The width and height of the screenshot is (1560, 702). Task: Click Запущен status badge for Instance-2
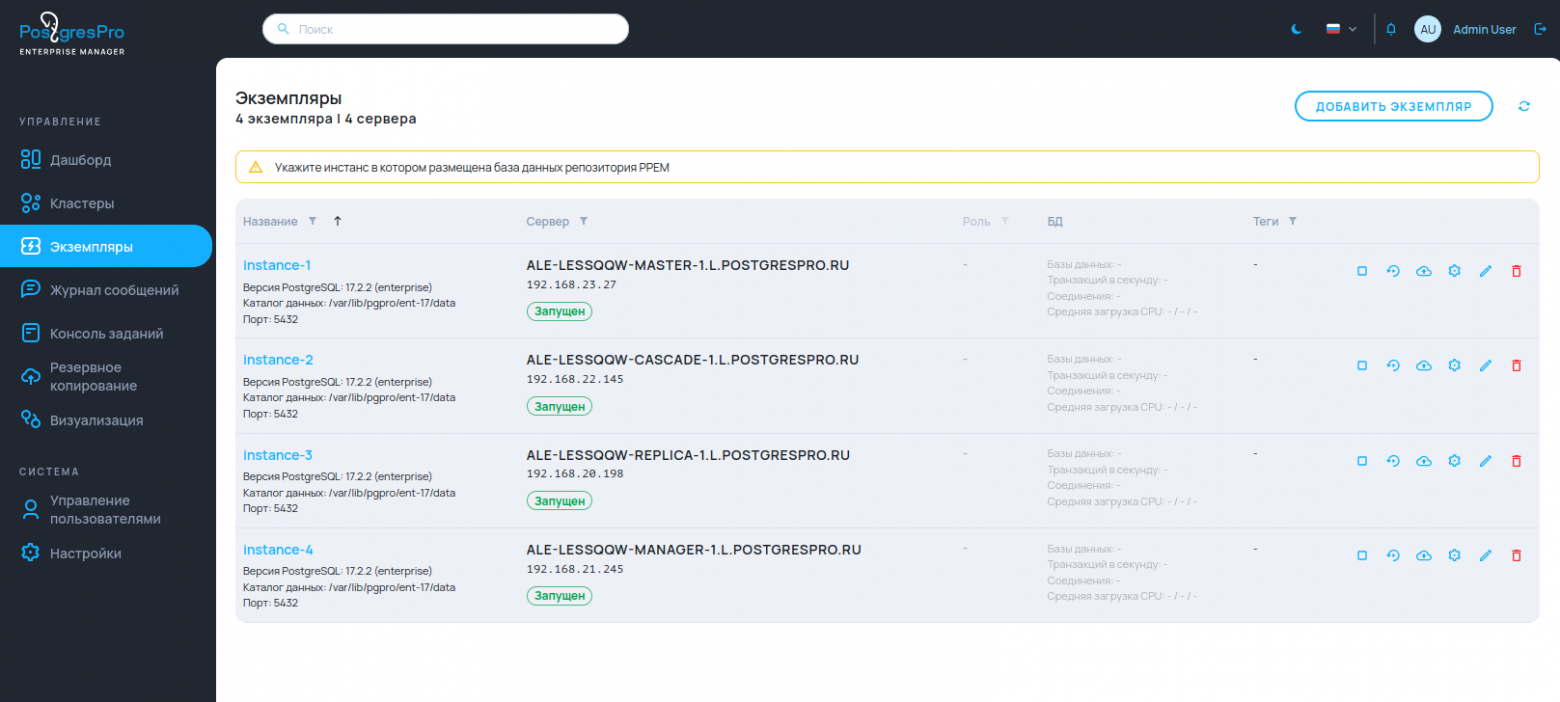tap(559, 406)
